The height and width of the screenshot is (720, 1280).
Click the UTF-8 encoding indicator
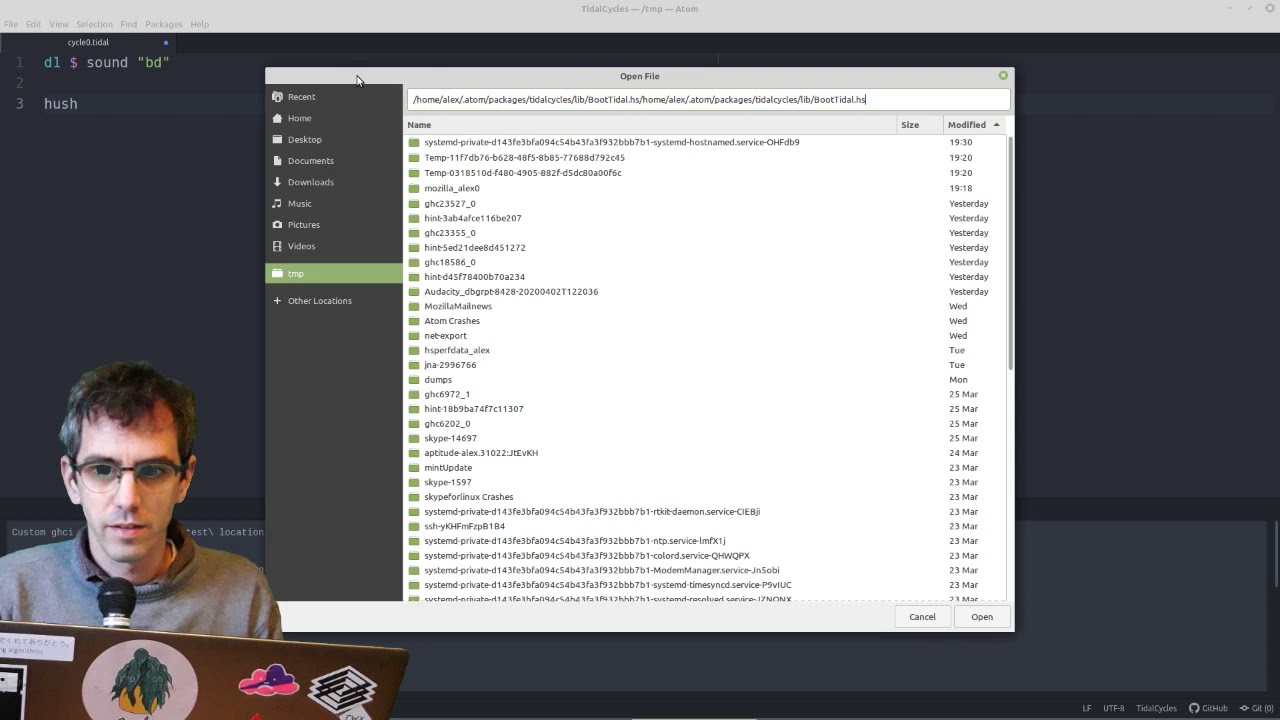1114,708
